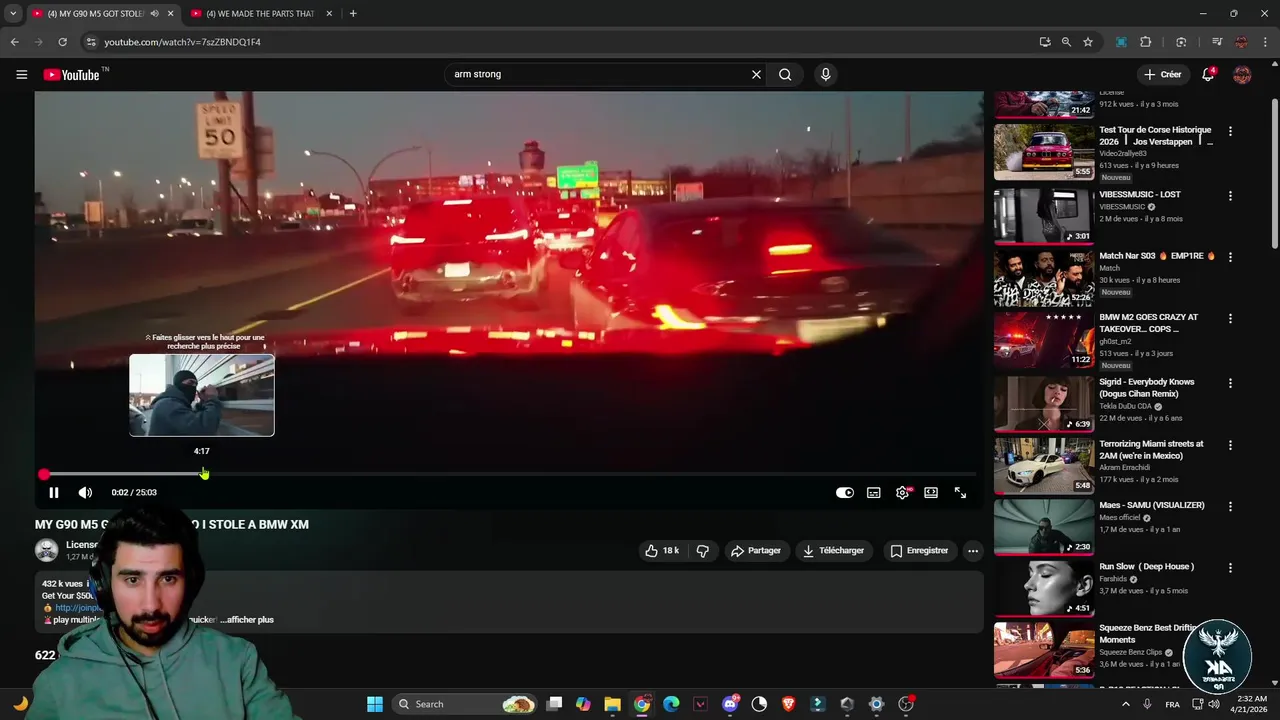Viewport: 1280px width, 720px height.
Task: Start voice search with the microphone
Action: pos(825,74)
